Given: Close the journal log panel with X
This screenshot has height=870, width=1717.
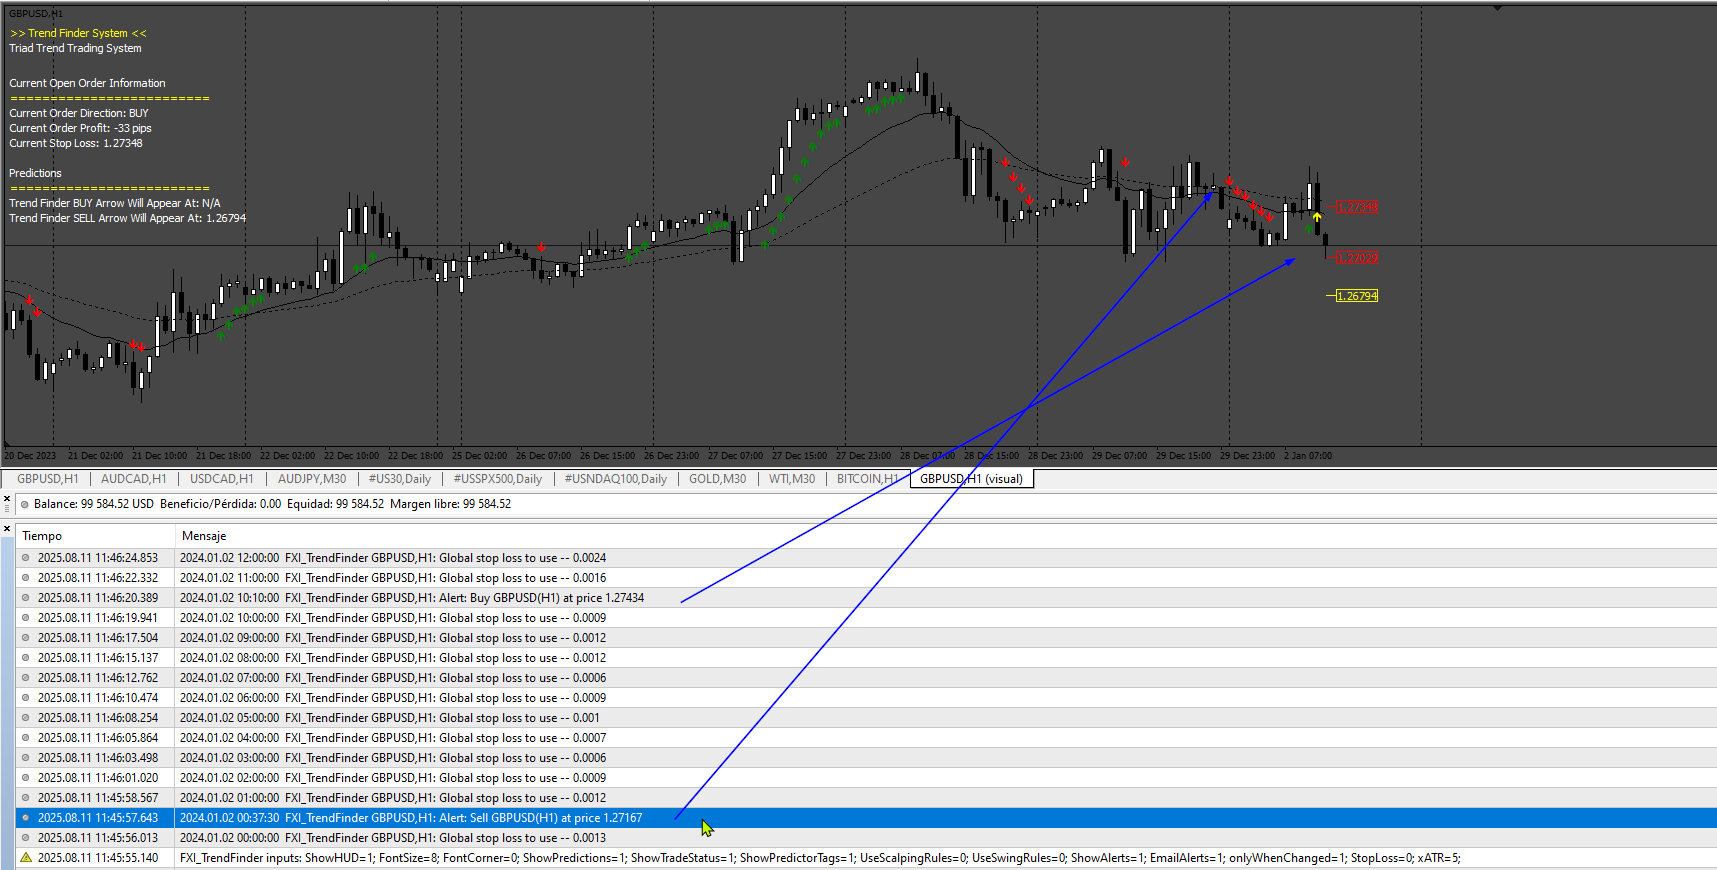Looking at the screenshot, I should pos(7,529).
